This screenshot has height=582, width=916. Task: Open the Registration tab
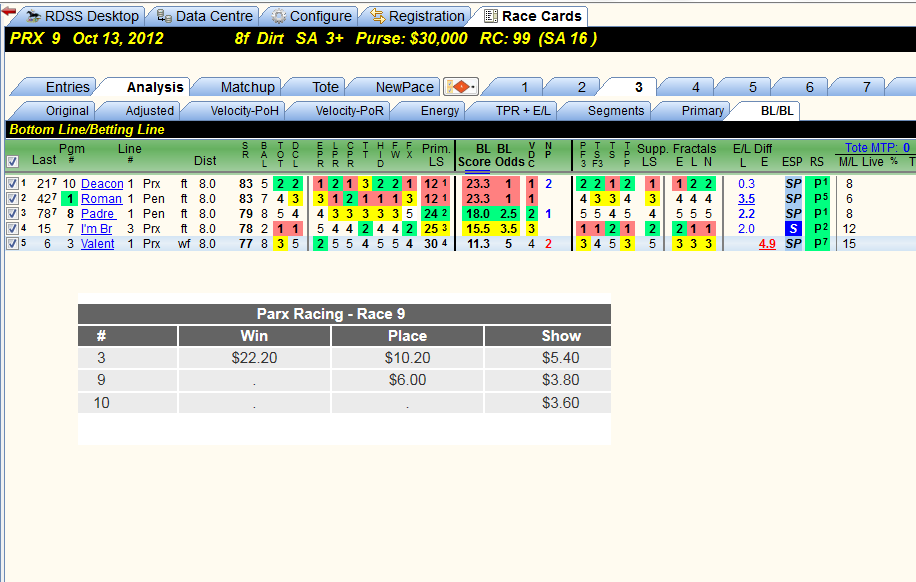[418, 16]
